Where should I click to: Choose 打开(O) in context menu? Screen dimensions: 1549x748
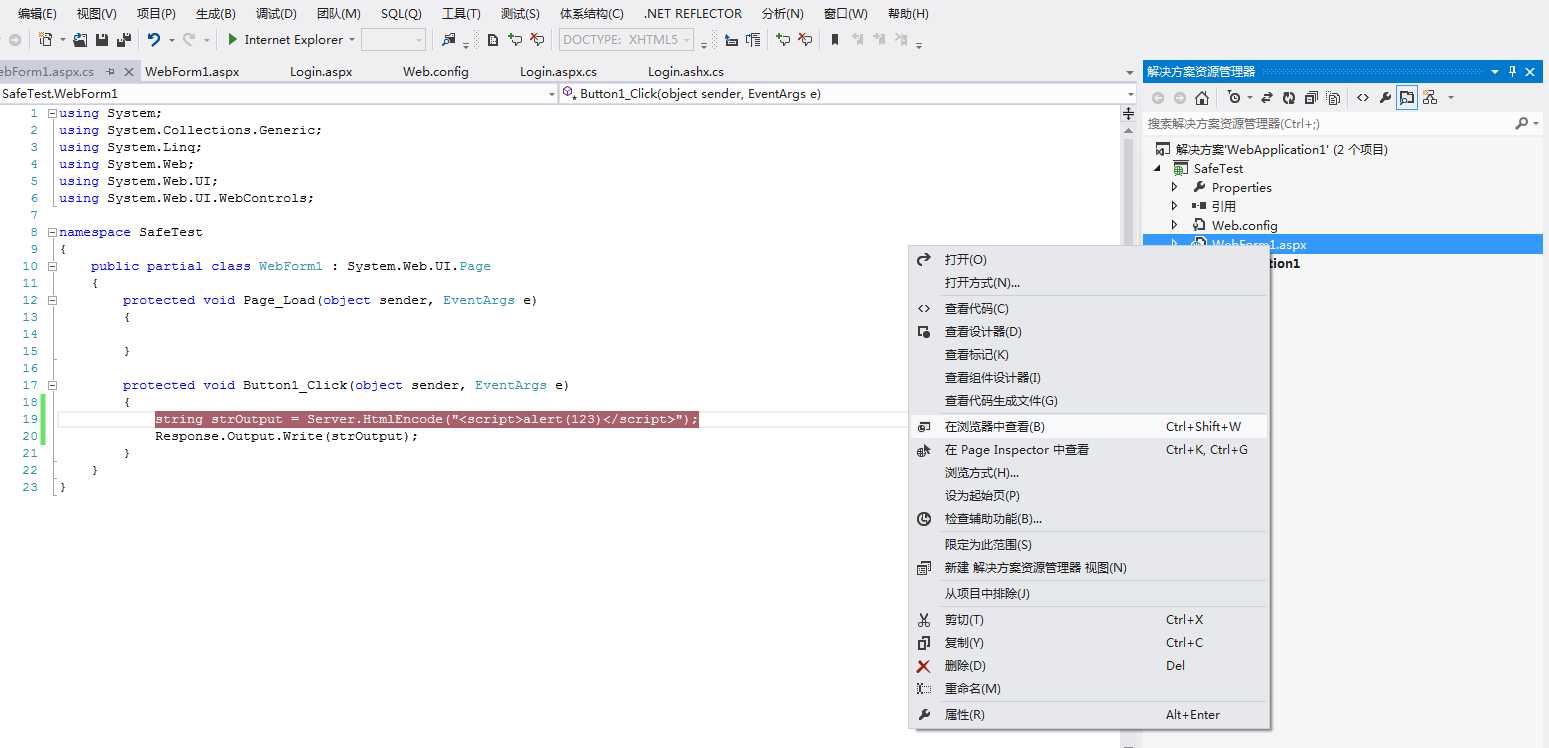(x=1089, y=259)
